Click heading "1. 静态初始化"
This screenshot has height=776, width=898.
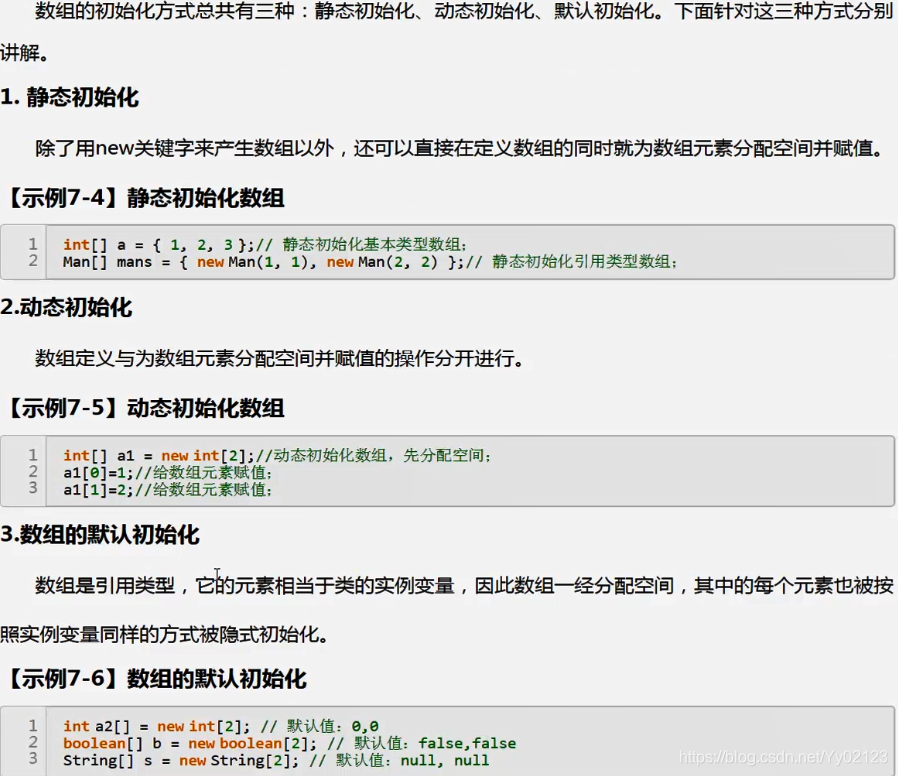[x=69, y=97]
